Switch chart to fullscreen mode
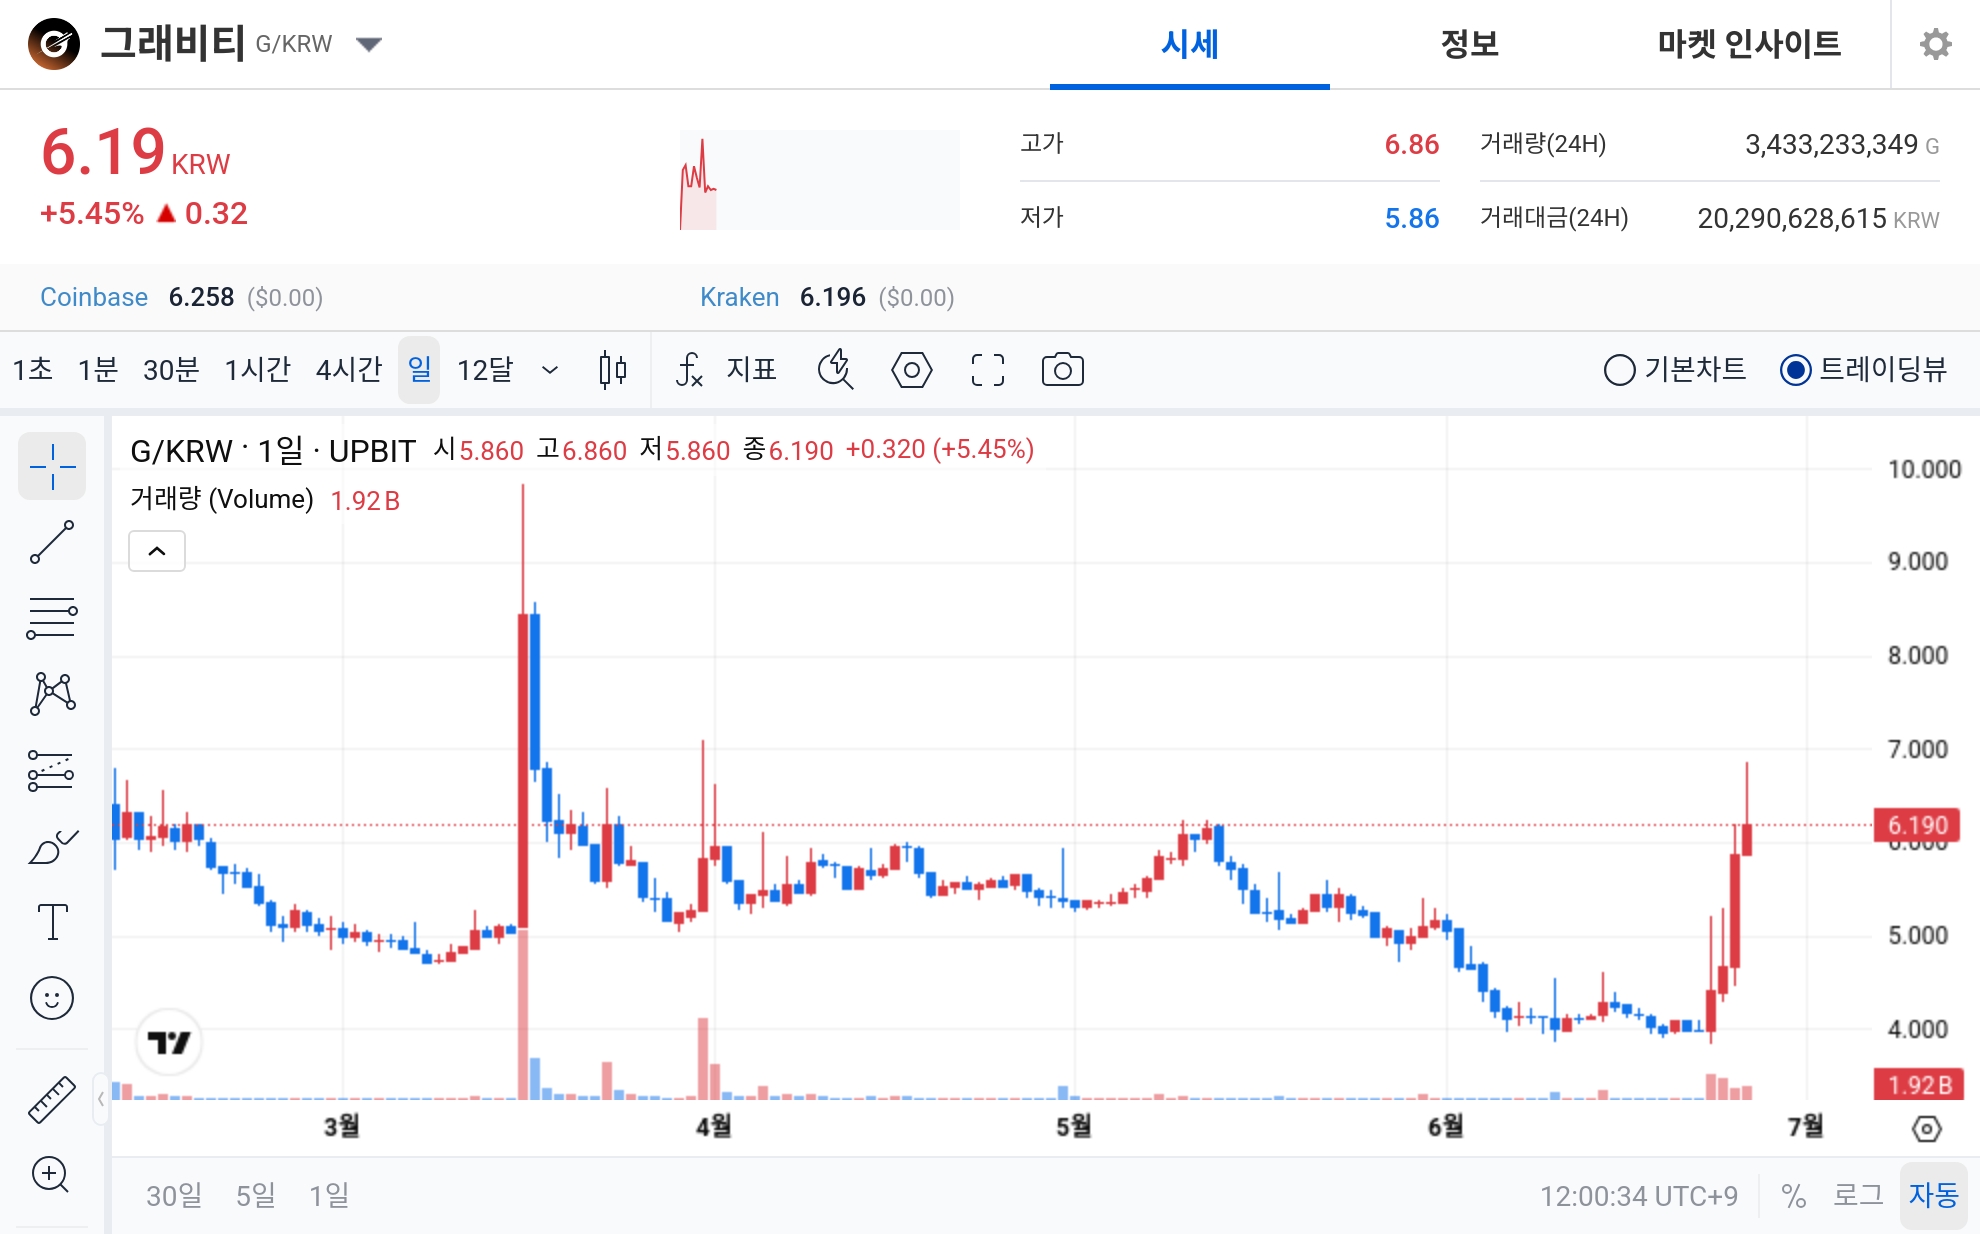 (988, 370)
